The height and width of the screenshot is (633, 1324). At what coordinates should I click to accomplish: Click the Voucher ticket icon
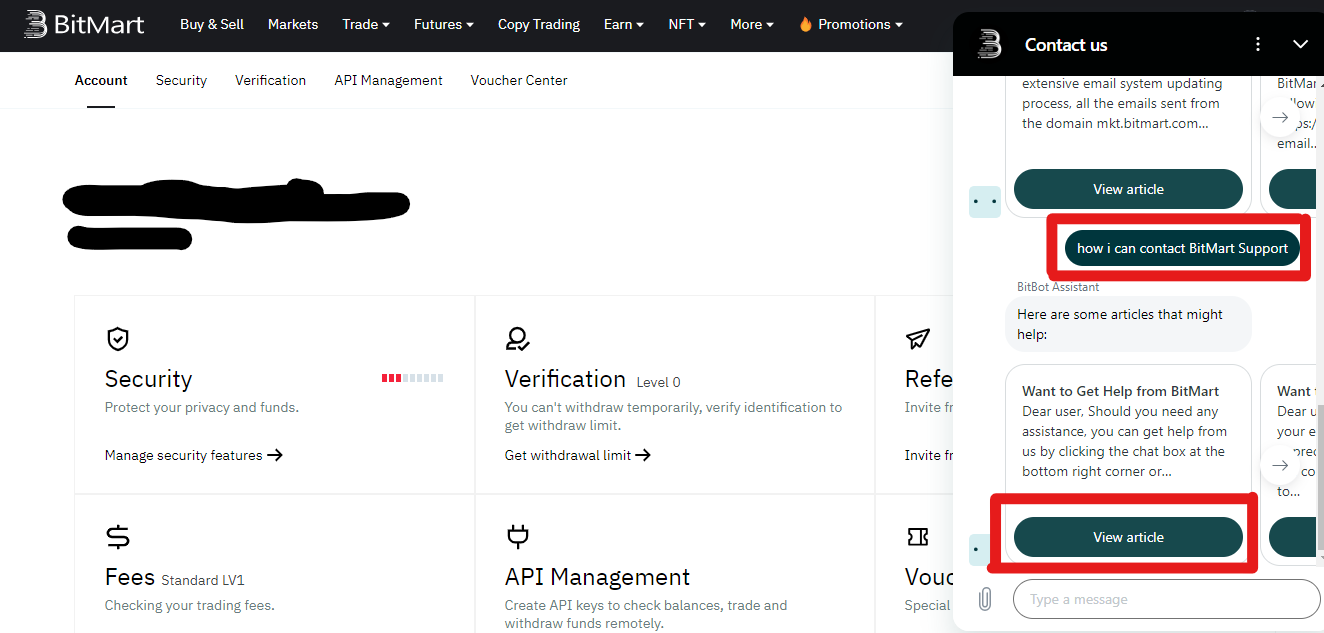pyautogui.click(x=918, y=537)
